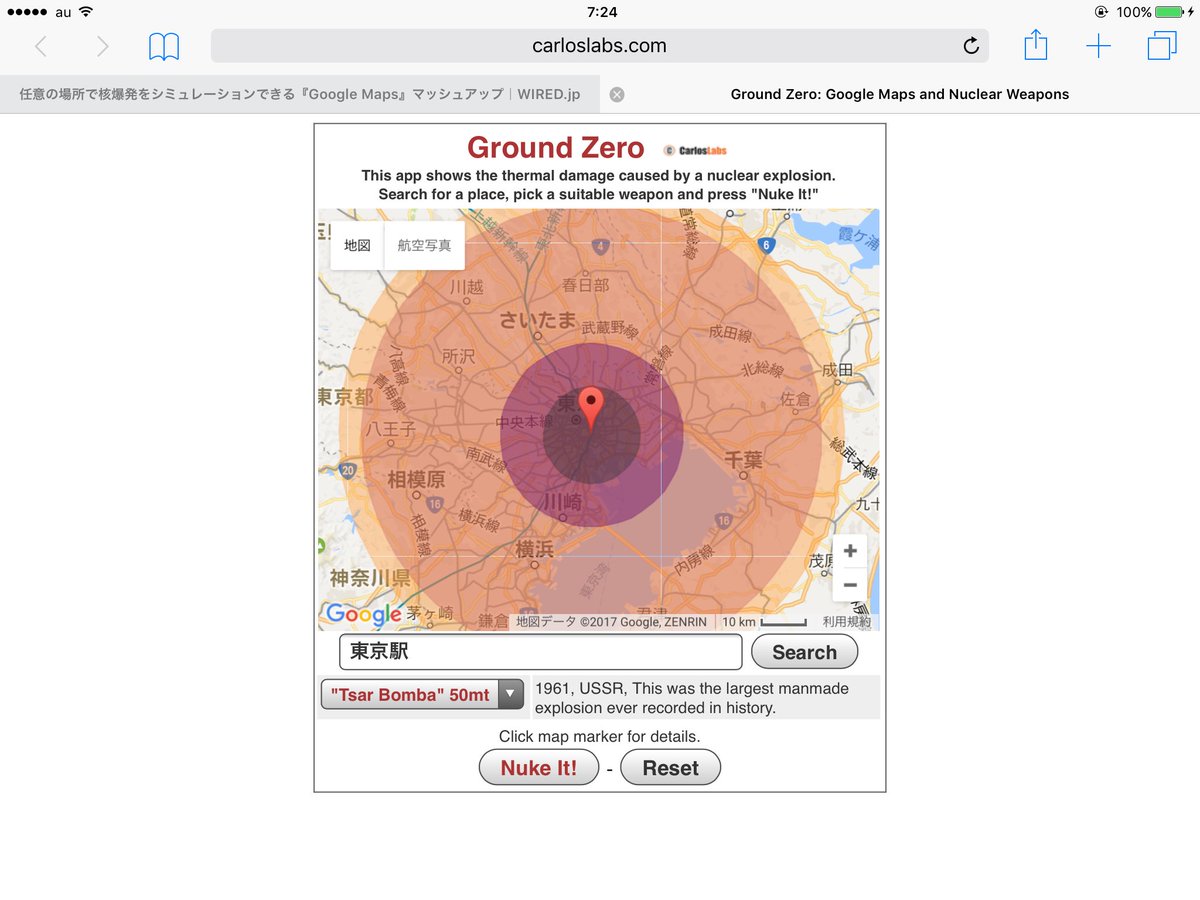Screen dimensions: 1200x900
Task: Click the 所沢 label on map
Action: [x=458, y=356]
